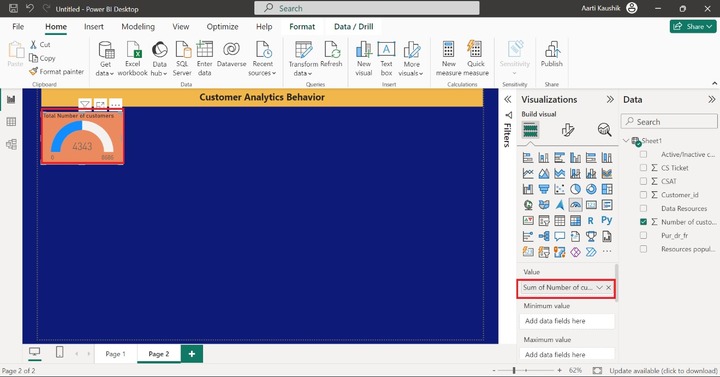Viewport: 720px width, 377px height.
Task: Select the Funnel visual
Action: tap(544, 189)
